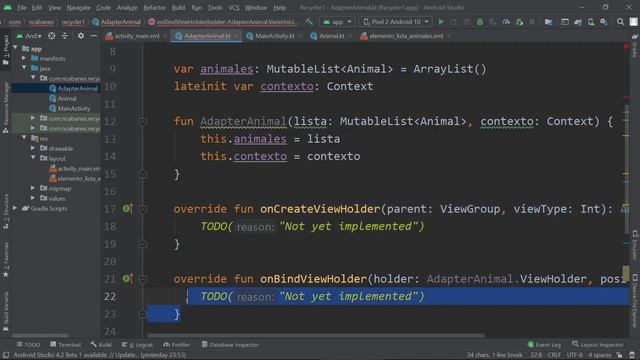Click Apply Changes and Restart Activity icon
The image size is (640, 360).
(454, 22)
